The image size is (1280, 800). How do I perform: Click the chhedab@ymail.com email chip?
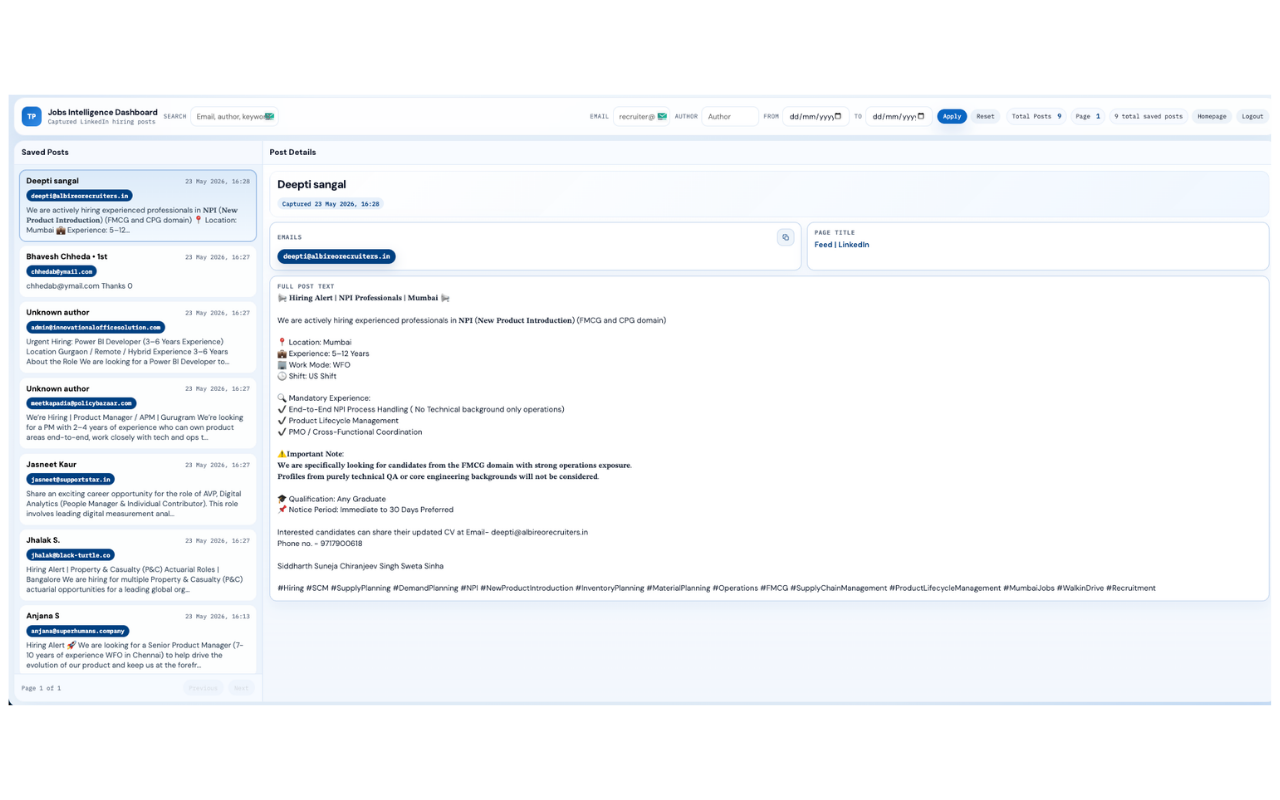point(62,271)
